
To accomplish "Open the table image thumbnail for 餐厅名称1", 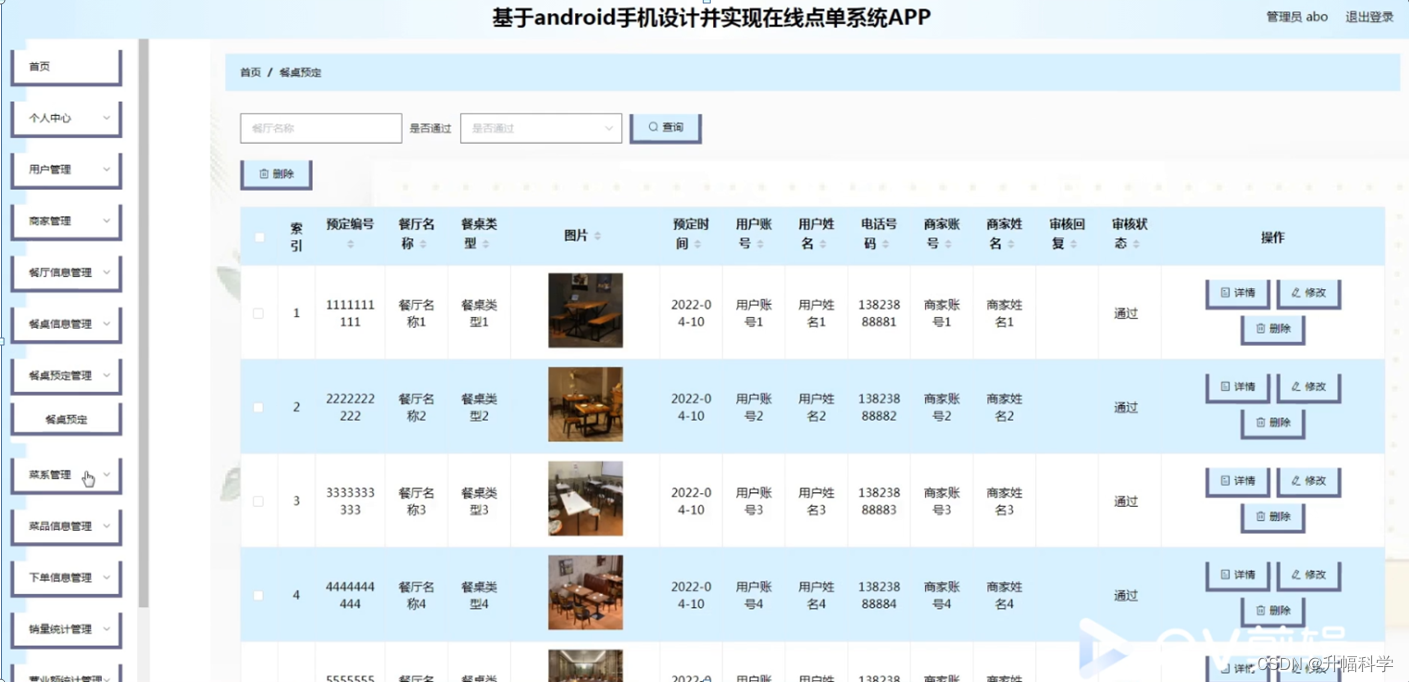I will [585, 311].
